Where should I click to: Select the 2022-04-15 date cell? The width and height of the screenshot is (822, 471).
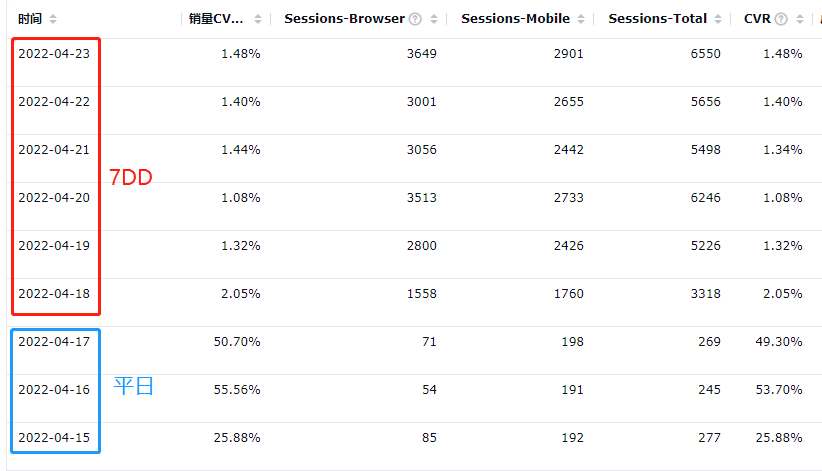[54, 438]
